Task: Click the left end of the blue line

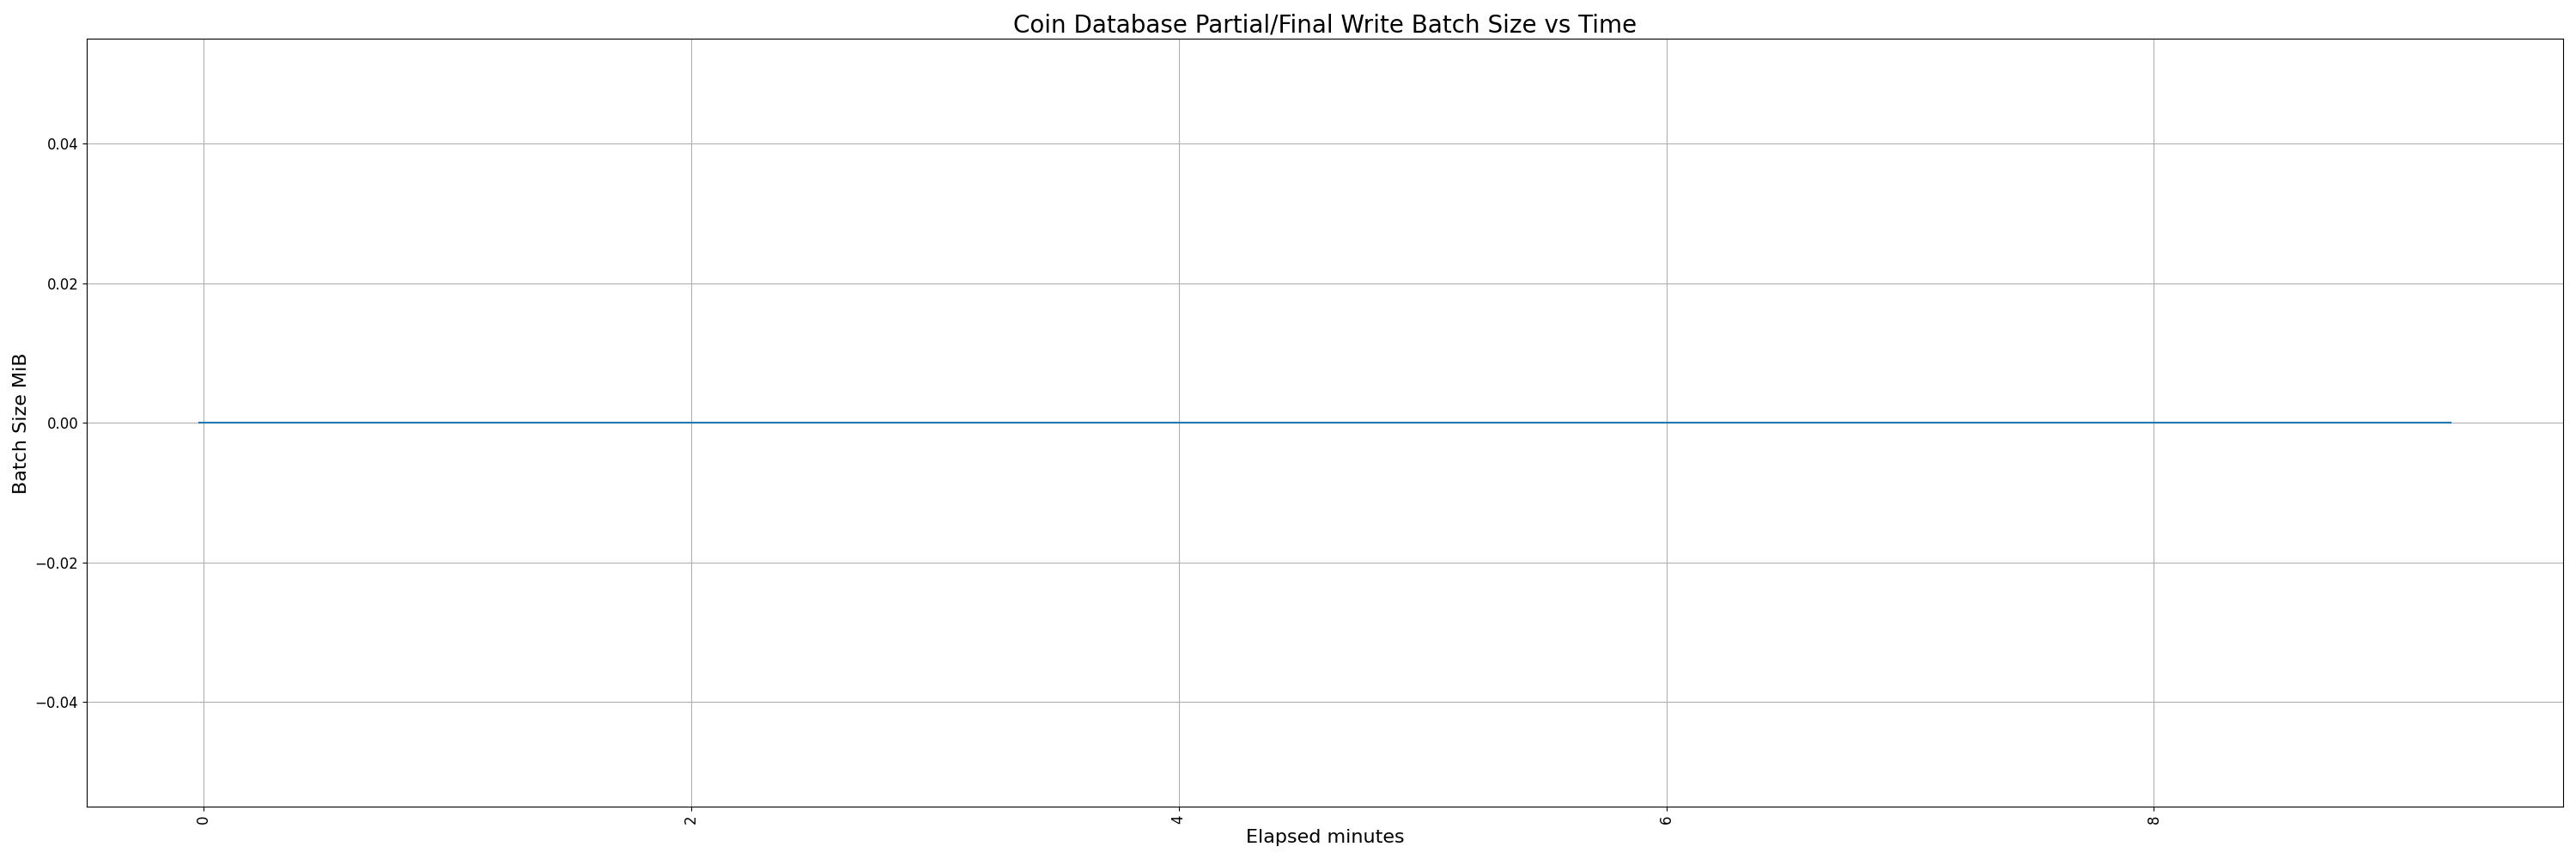Action: (200, 423)
